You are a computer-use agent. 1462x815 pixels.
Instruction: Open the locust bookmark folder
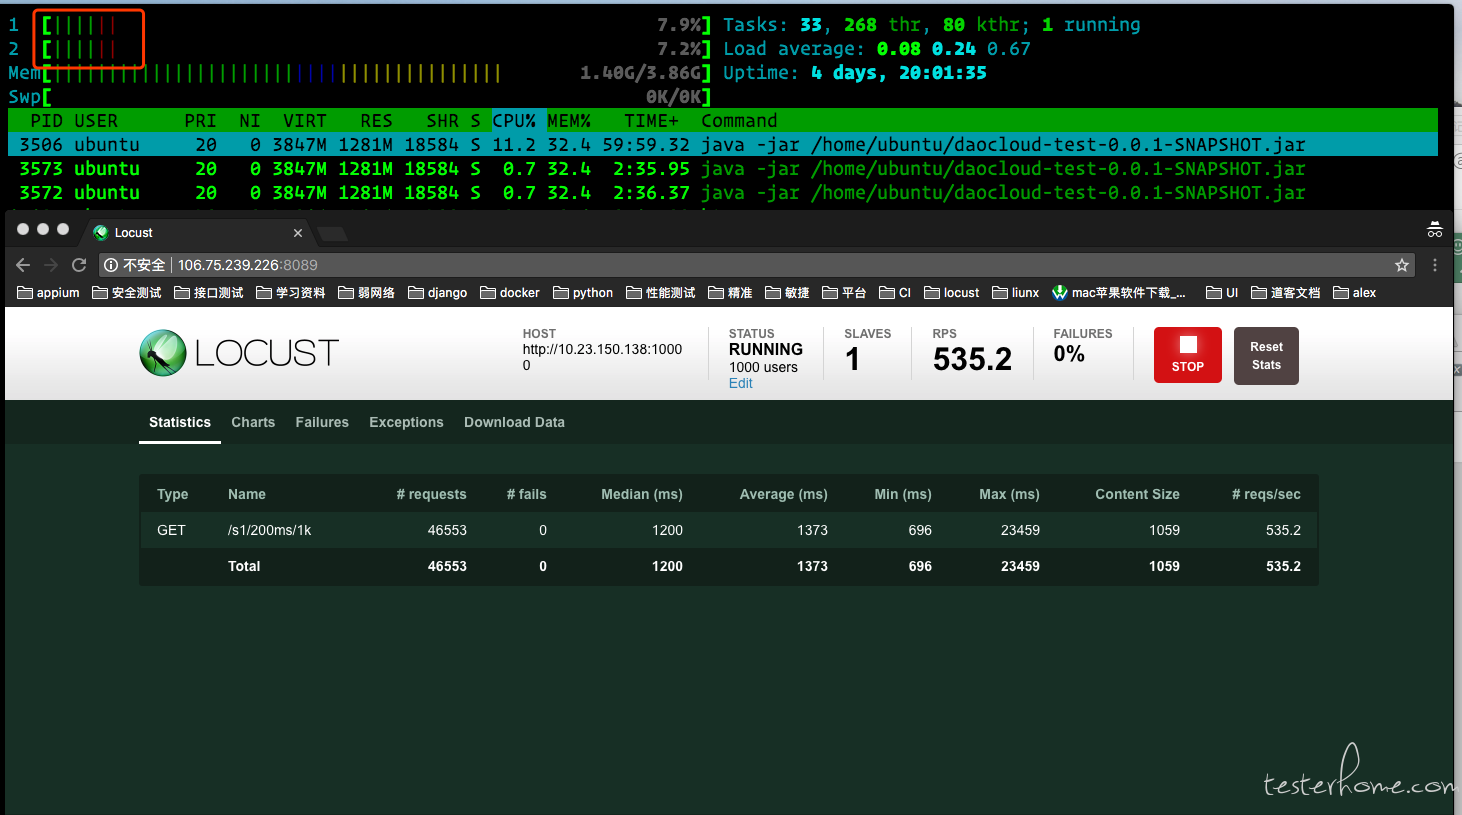point(952,293)
